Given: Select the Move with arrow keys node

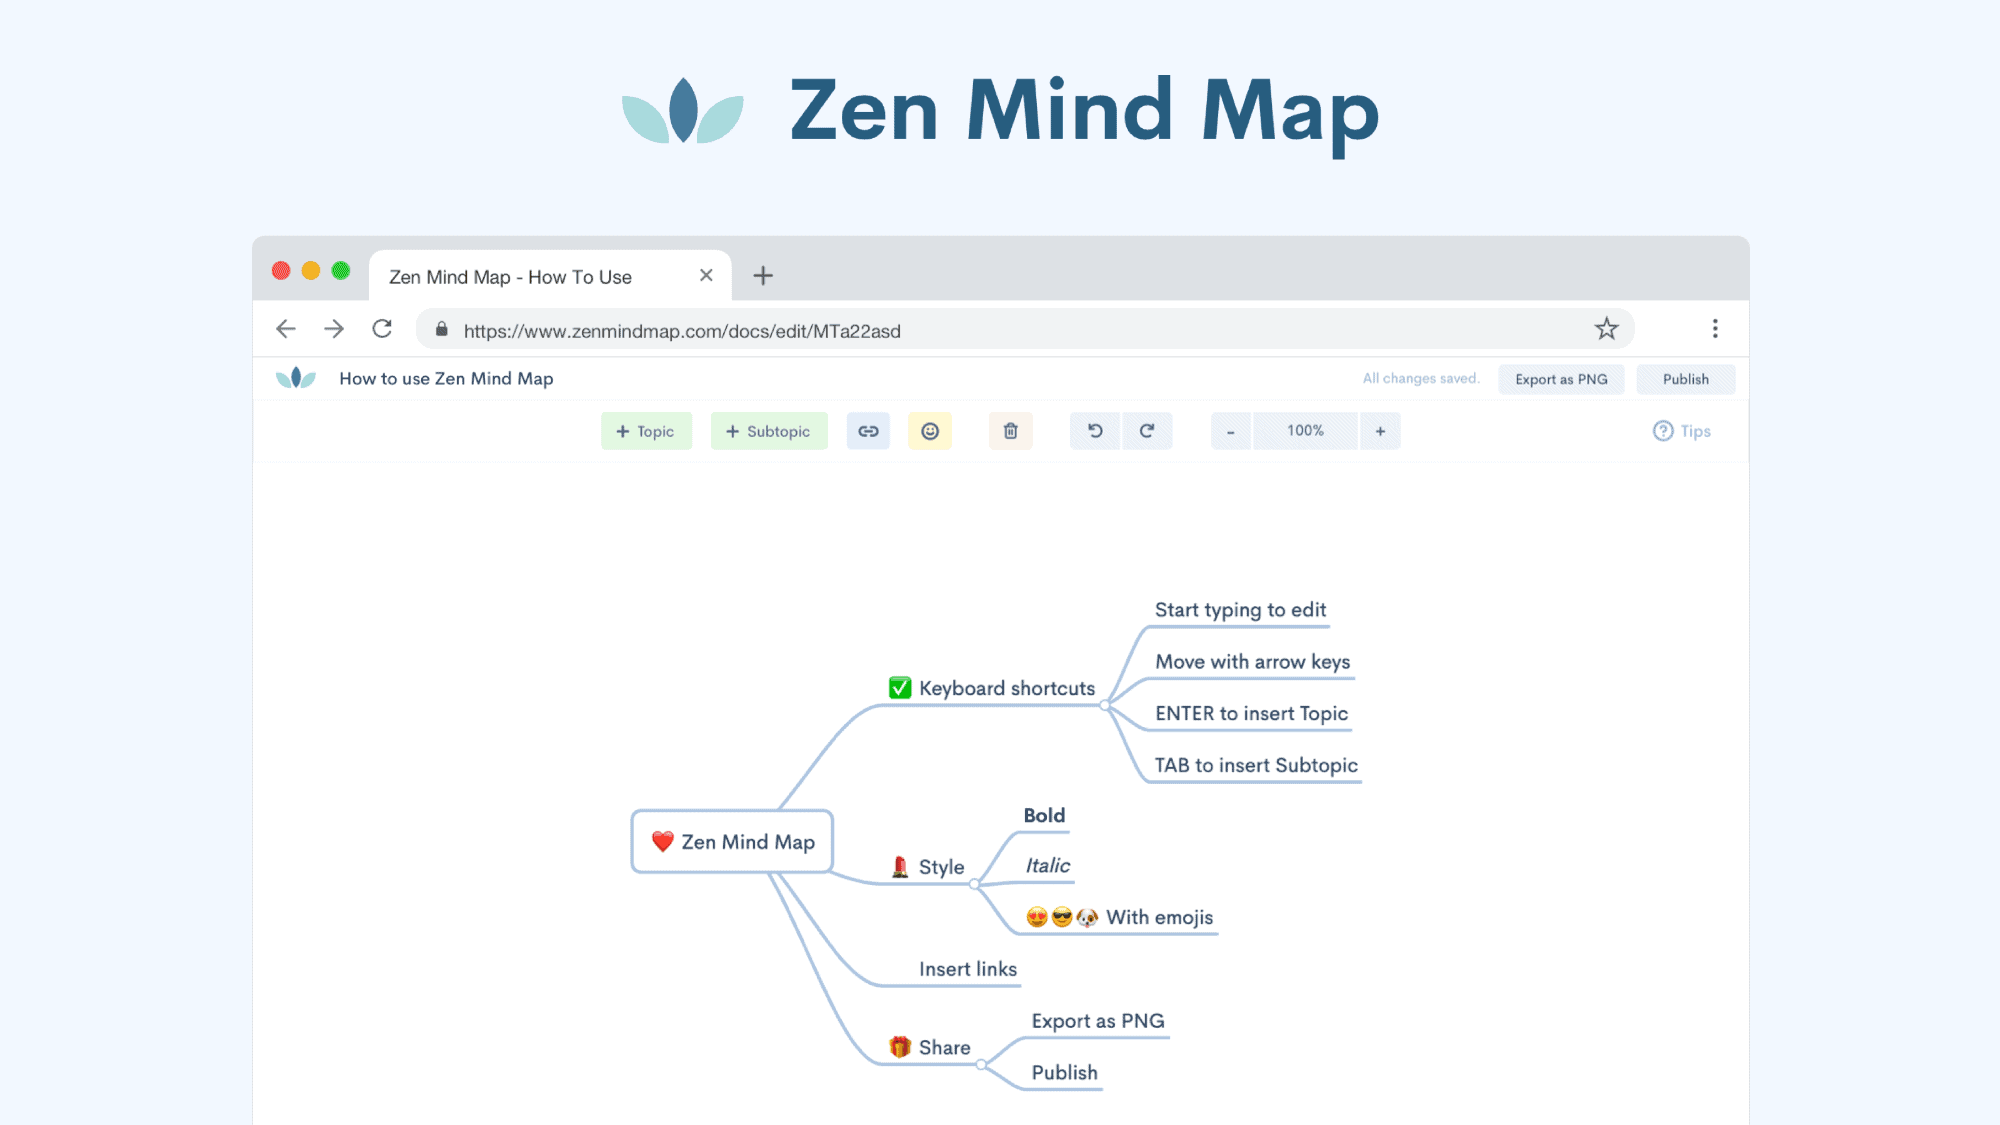Looking at the screenshot, I should click(1252, 662).
